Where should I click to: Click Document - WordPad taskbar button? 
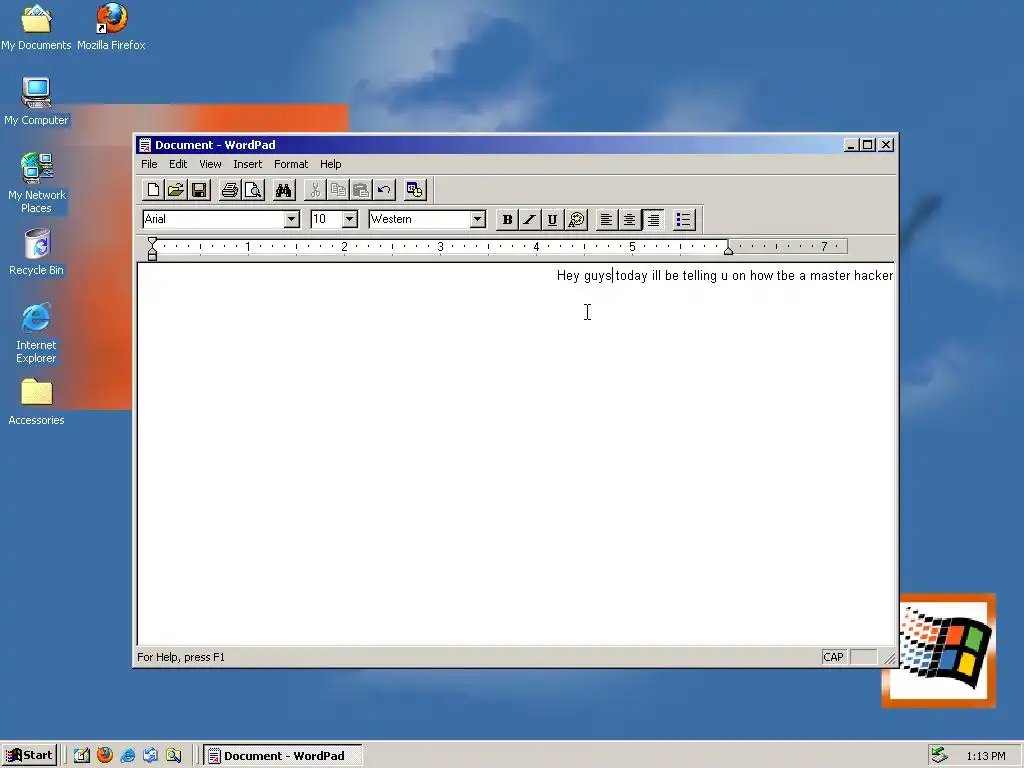[x=283, y=756]
